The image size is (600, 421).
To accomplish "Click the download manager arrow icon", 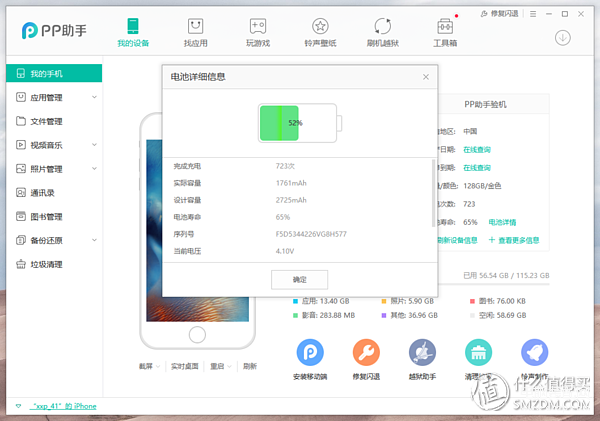I will coord(562,38).
